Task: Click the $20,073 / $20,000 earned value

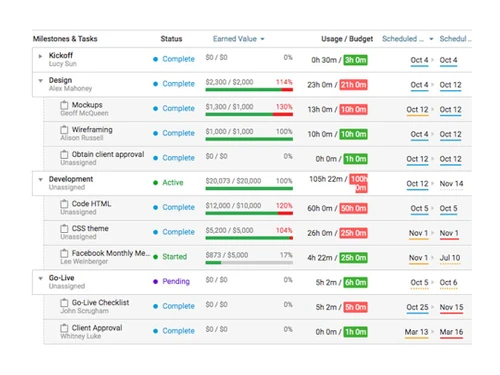Action: (x=233, y=181)
